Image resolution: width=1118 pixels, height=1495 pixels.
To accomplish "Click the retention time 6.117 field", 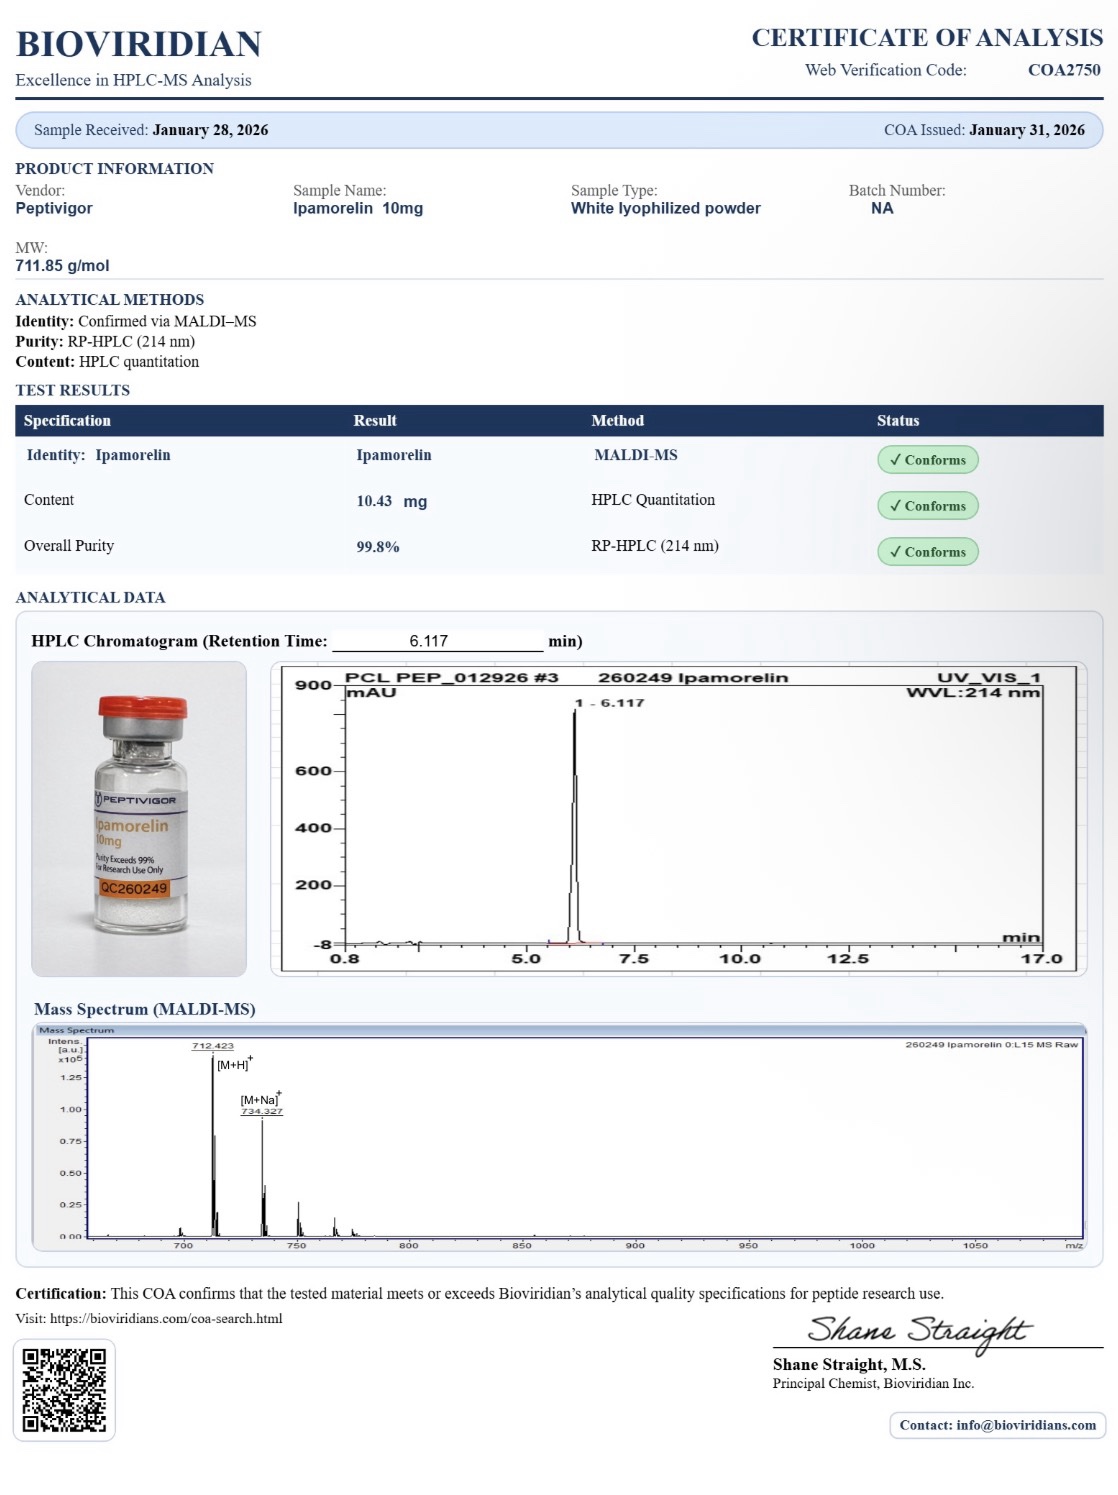I will coord(437,641).
